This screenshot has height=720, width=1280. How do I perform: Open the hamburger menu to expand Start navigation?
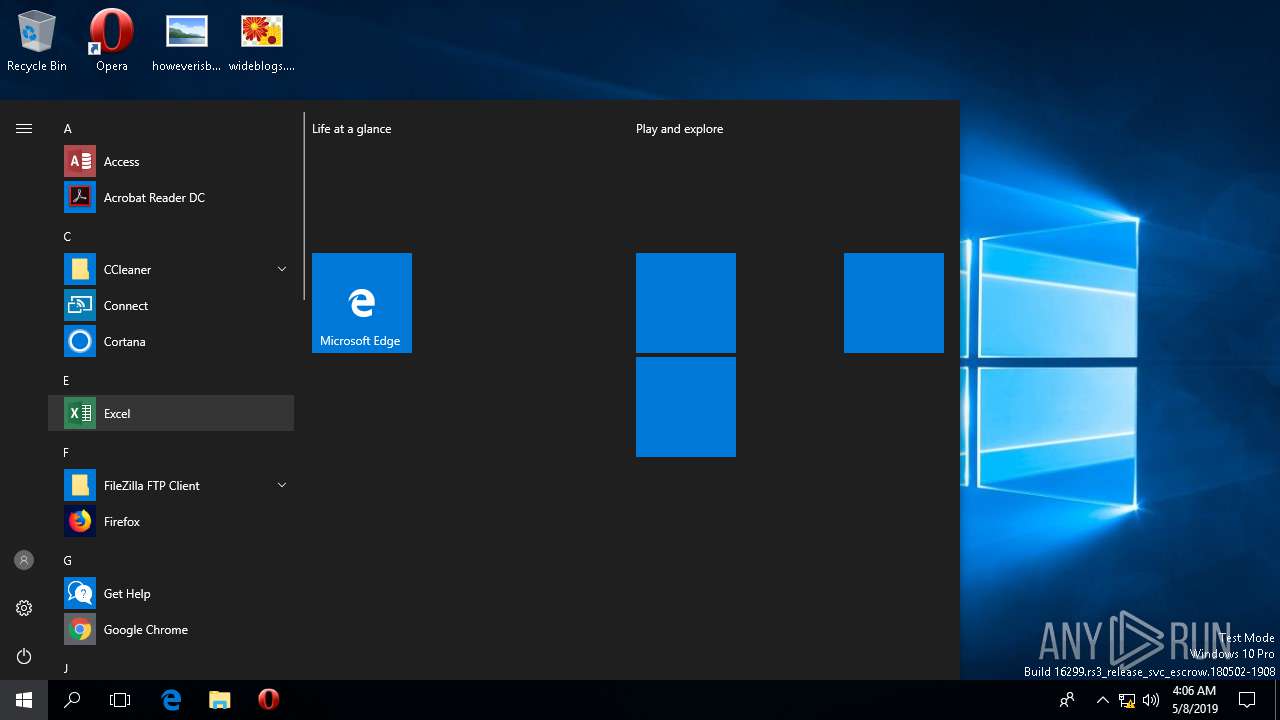(24, 128)
